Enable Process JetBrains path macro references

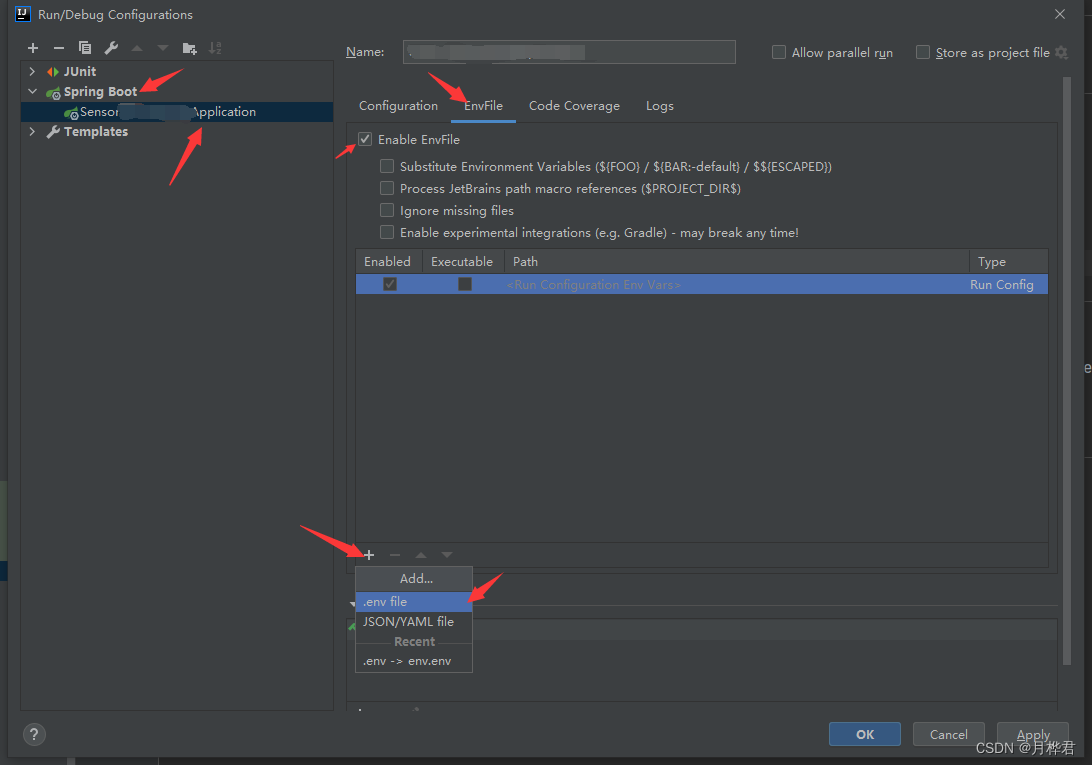click(x=387, y=188)
